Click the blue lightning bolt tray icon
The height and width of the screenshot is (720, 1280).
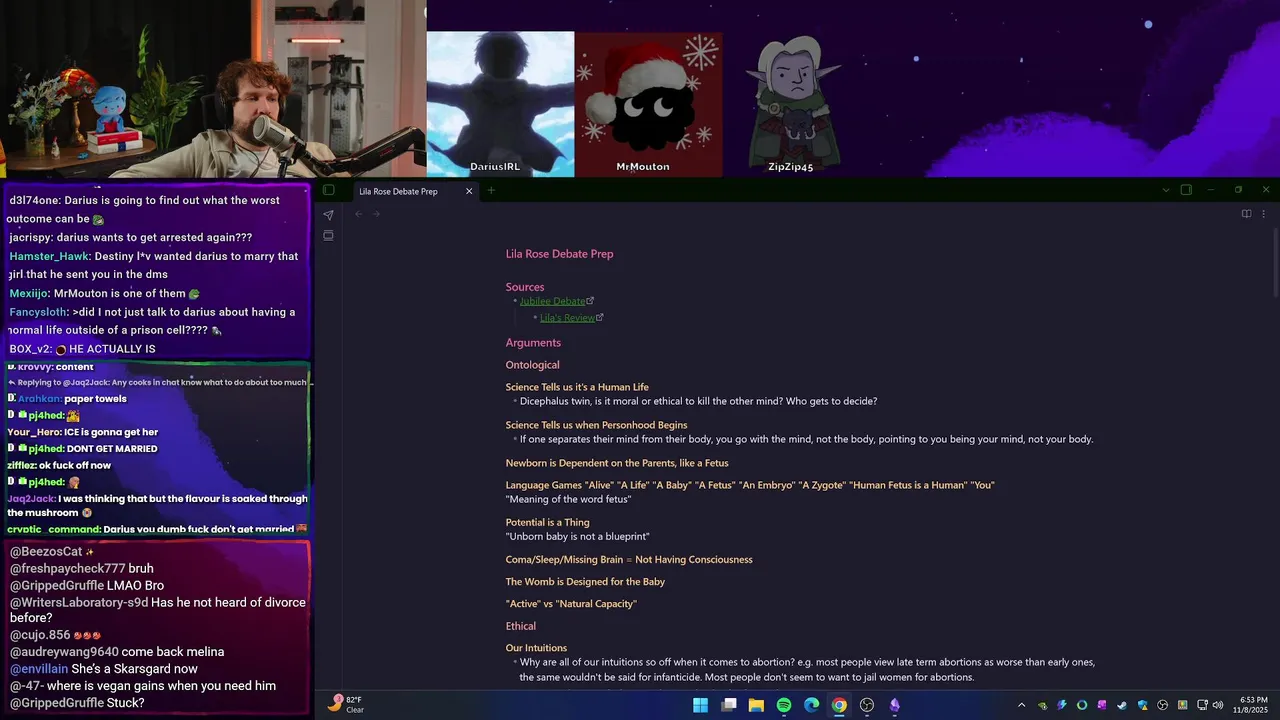pos(1062,705)
